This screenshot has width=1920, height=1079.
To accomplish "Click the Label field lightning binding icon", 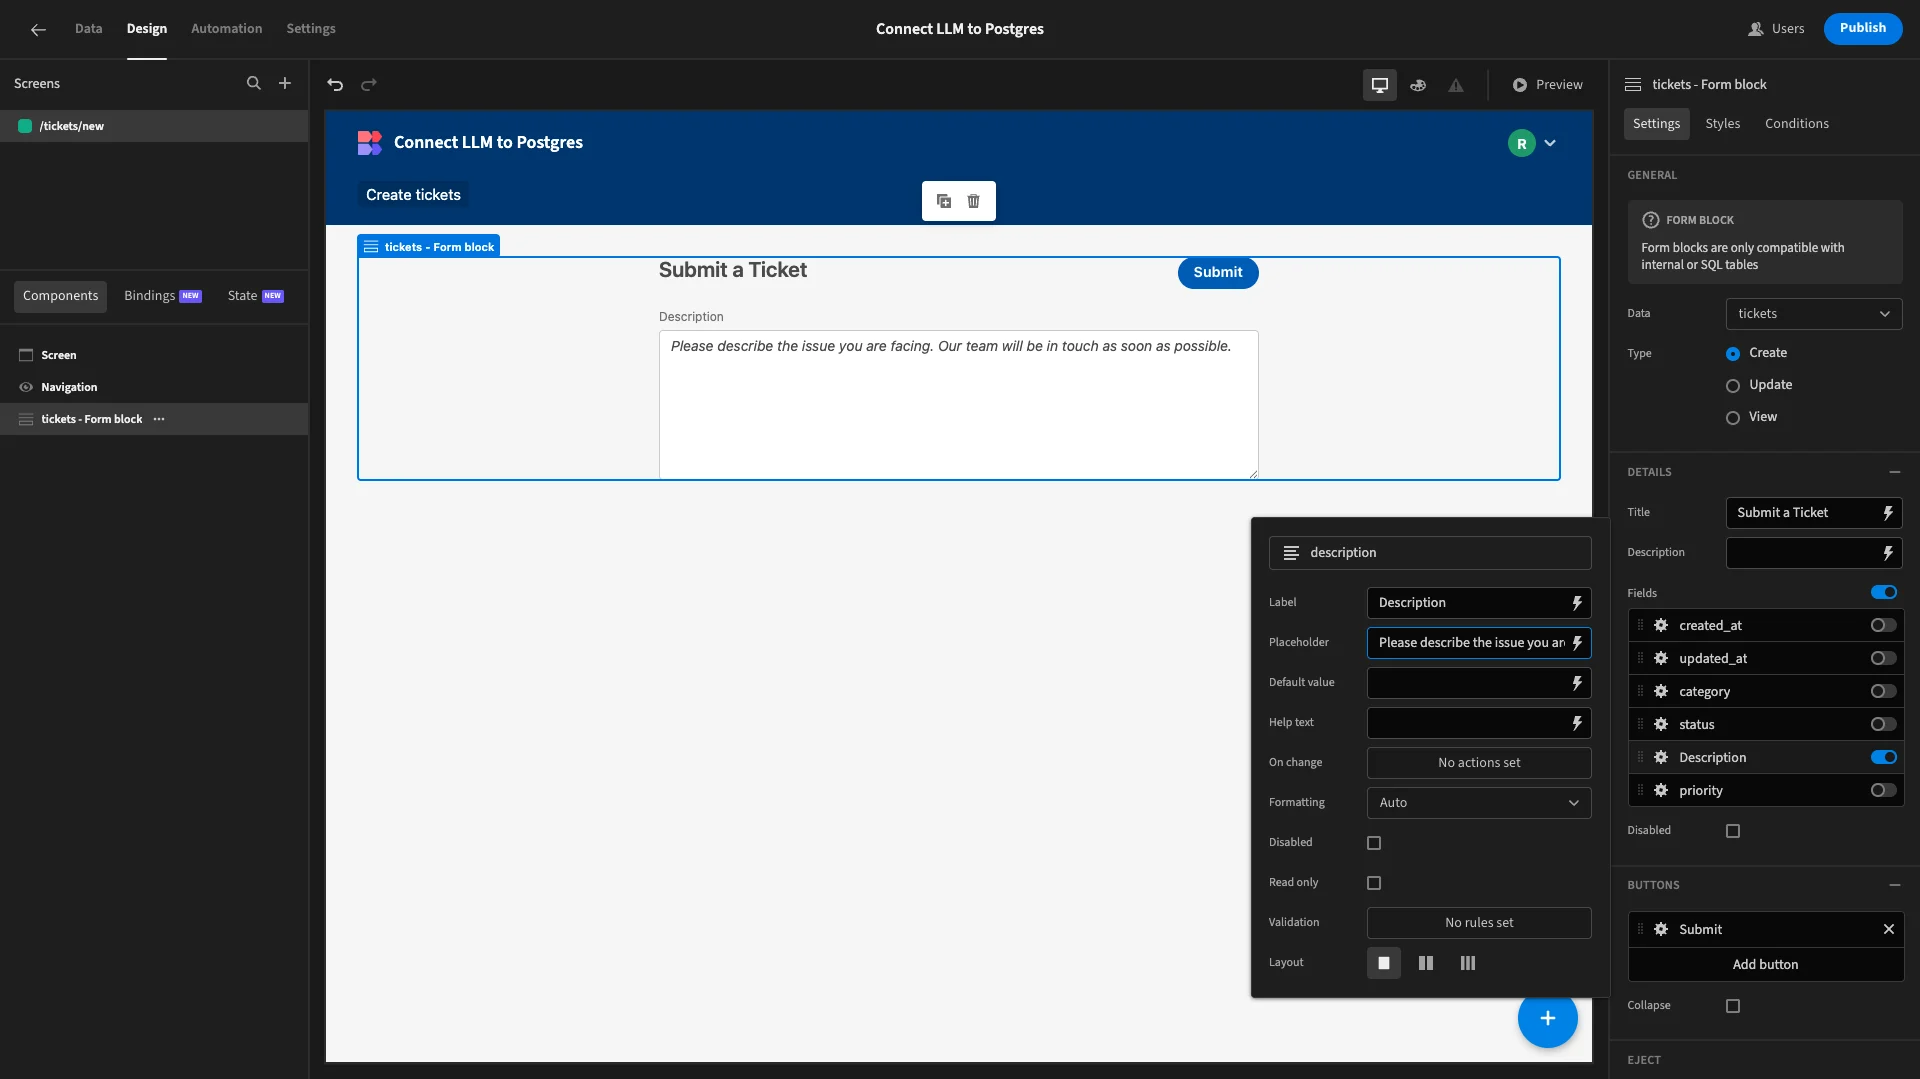I will tap(1577, 603).
